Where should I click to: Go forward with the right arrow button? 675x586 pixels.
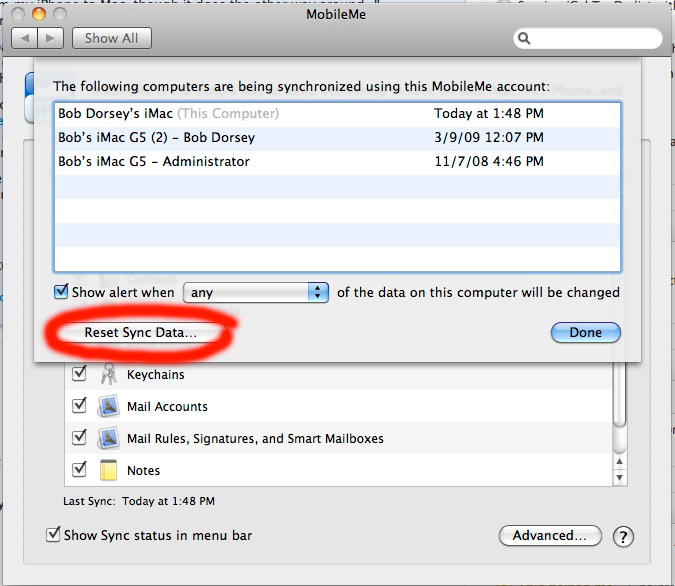51,38
